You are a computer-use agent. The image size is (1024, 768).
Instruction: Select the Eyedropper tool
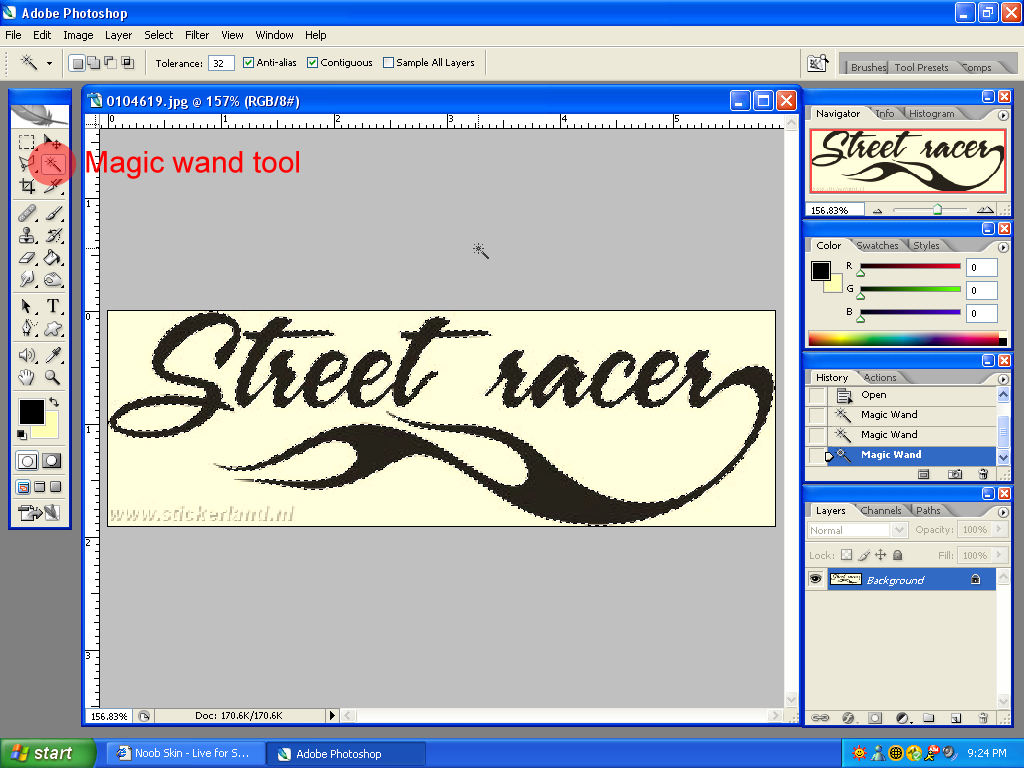pos(52,355)
